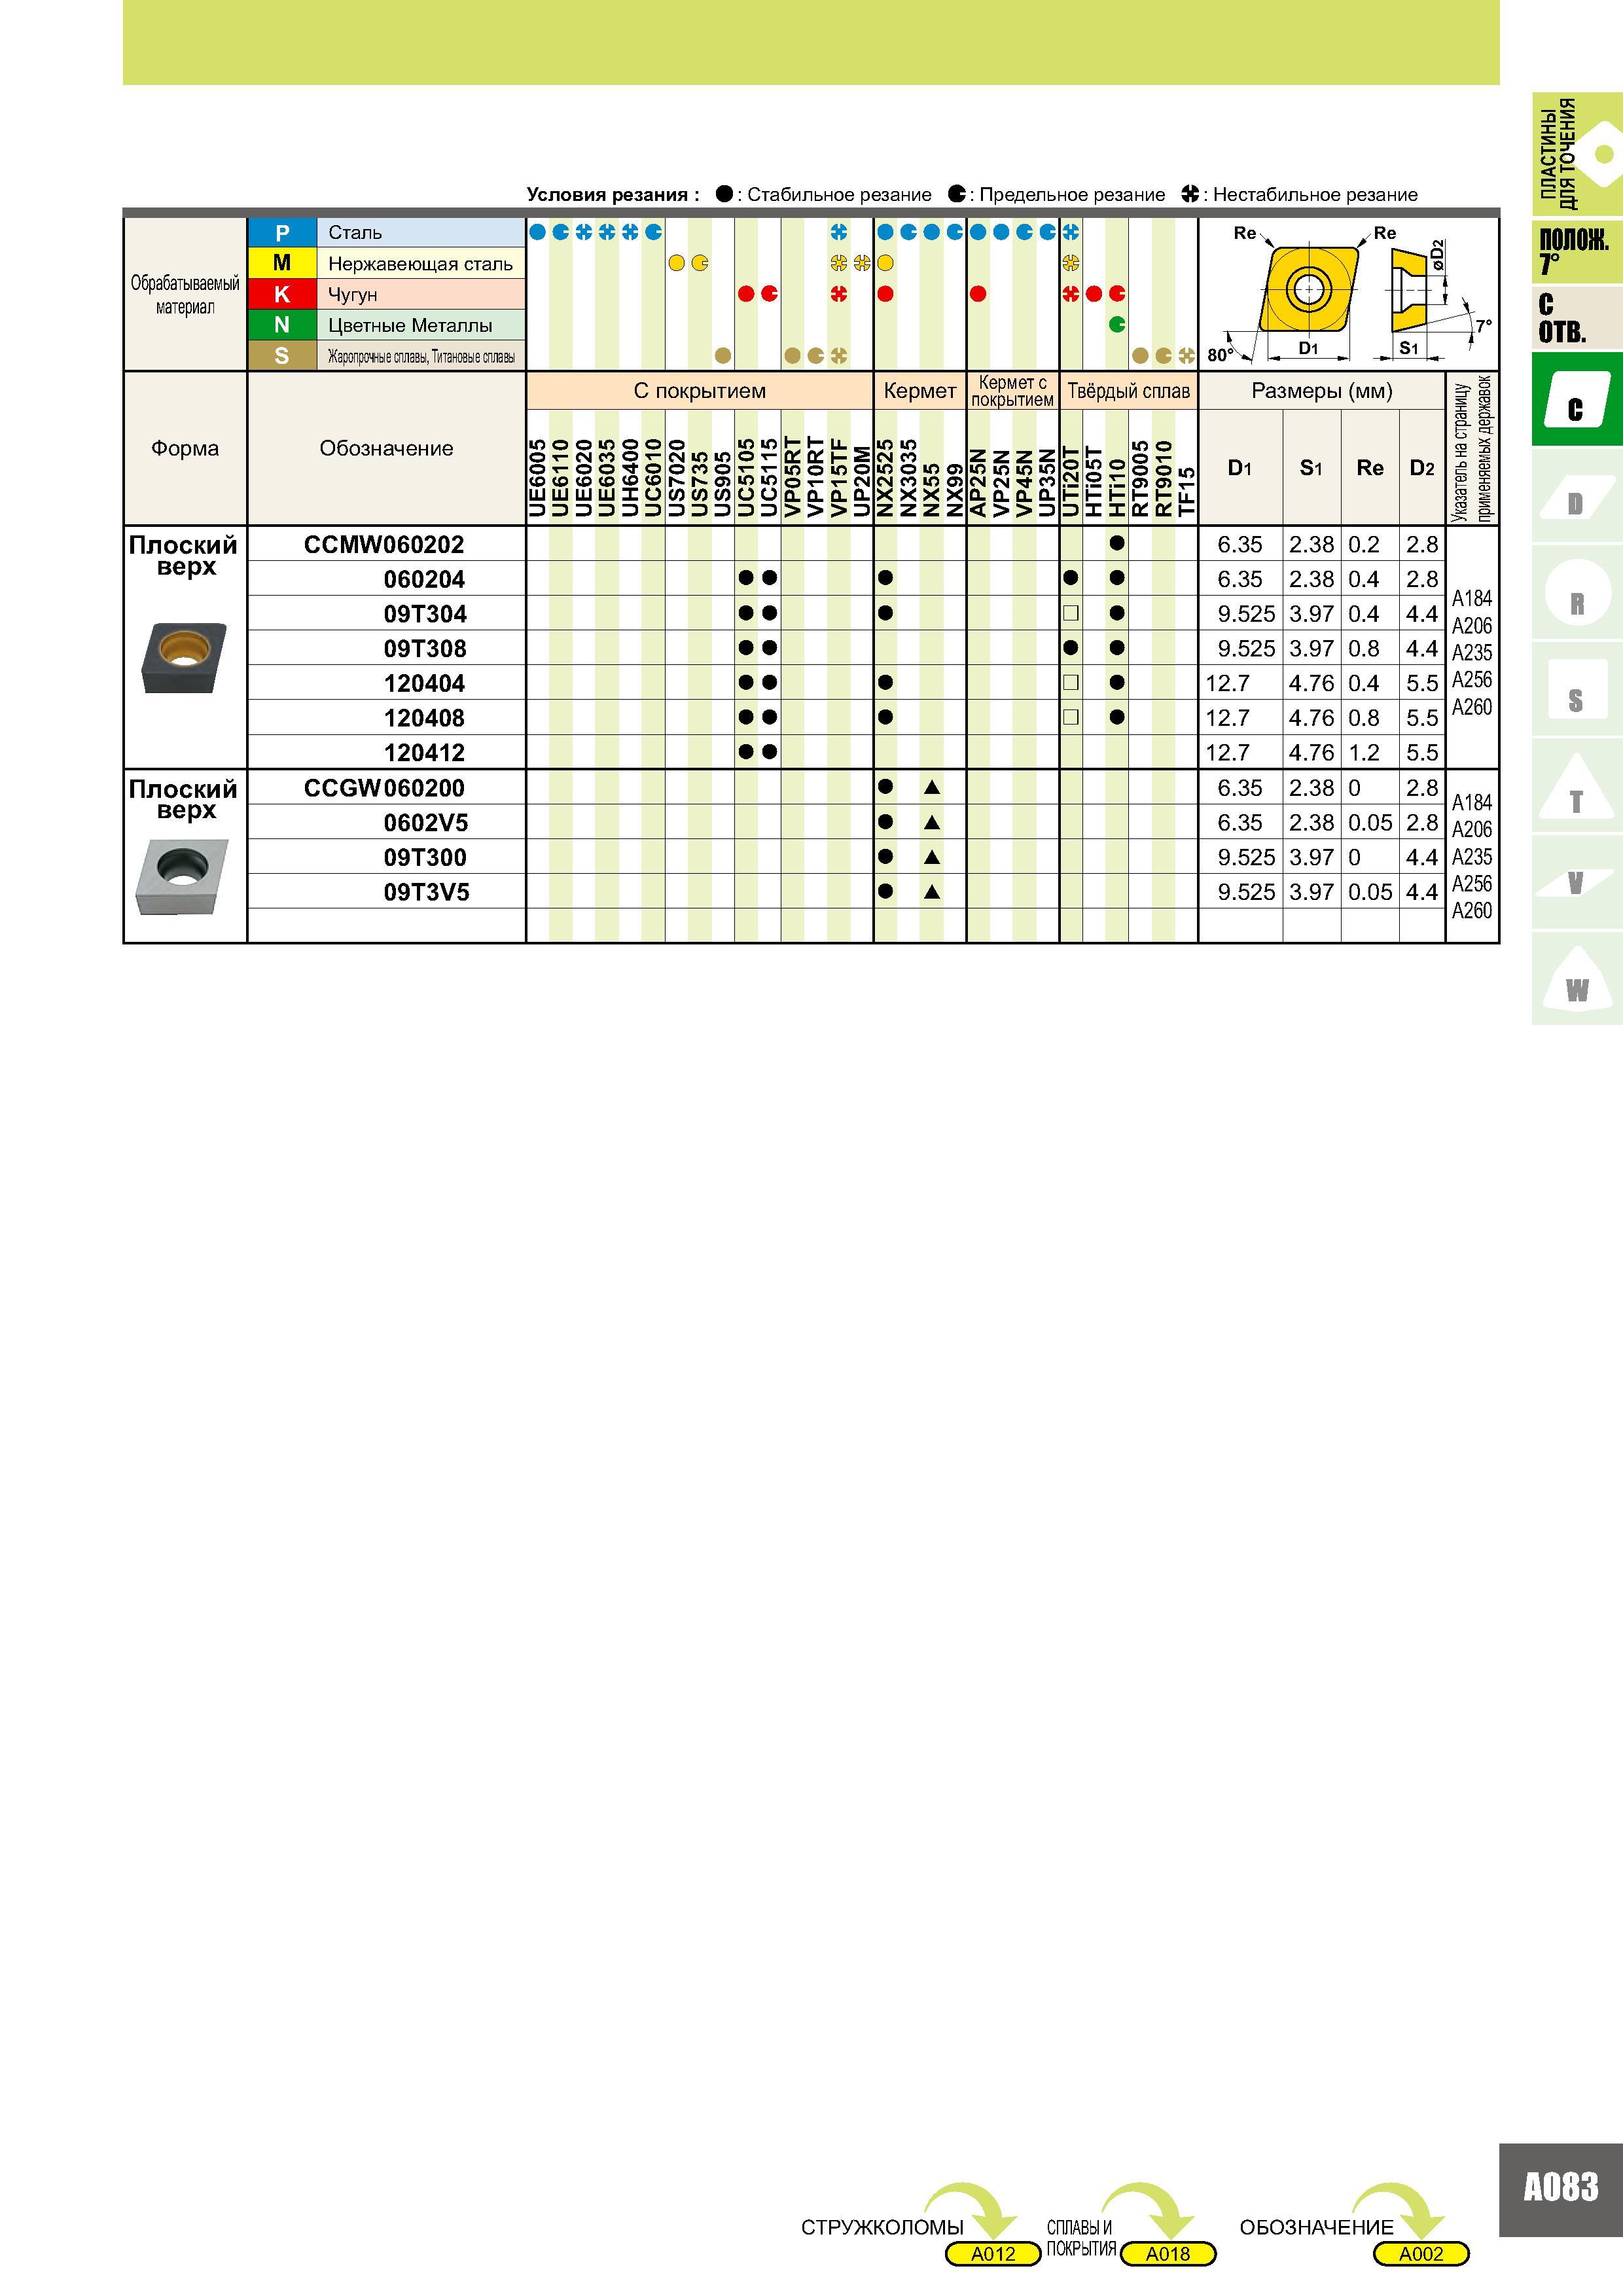Click the Нержавеющая сталь material label
This screenshot has height=2296, width=1623.
click(420, 264)
